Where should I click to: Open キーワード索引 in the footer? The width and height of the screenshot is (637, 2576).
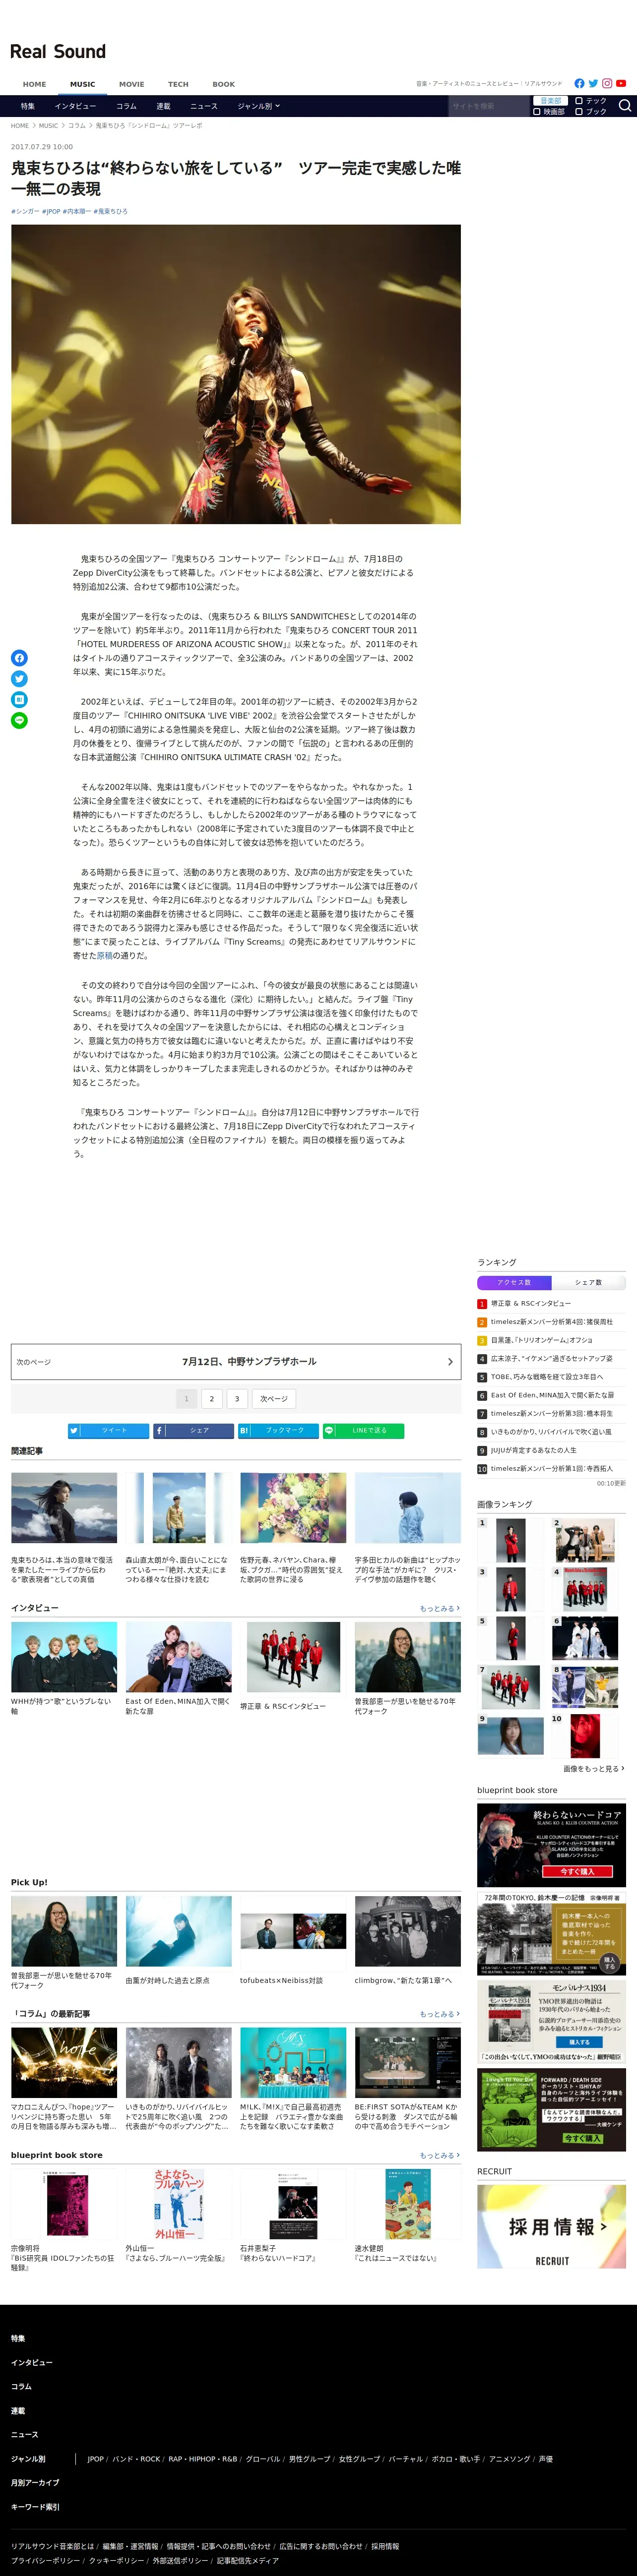click(35, 2506)
